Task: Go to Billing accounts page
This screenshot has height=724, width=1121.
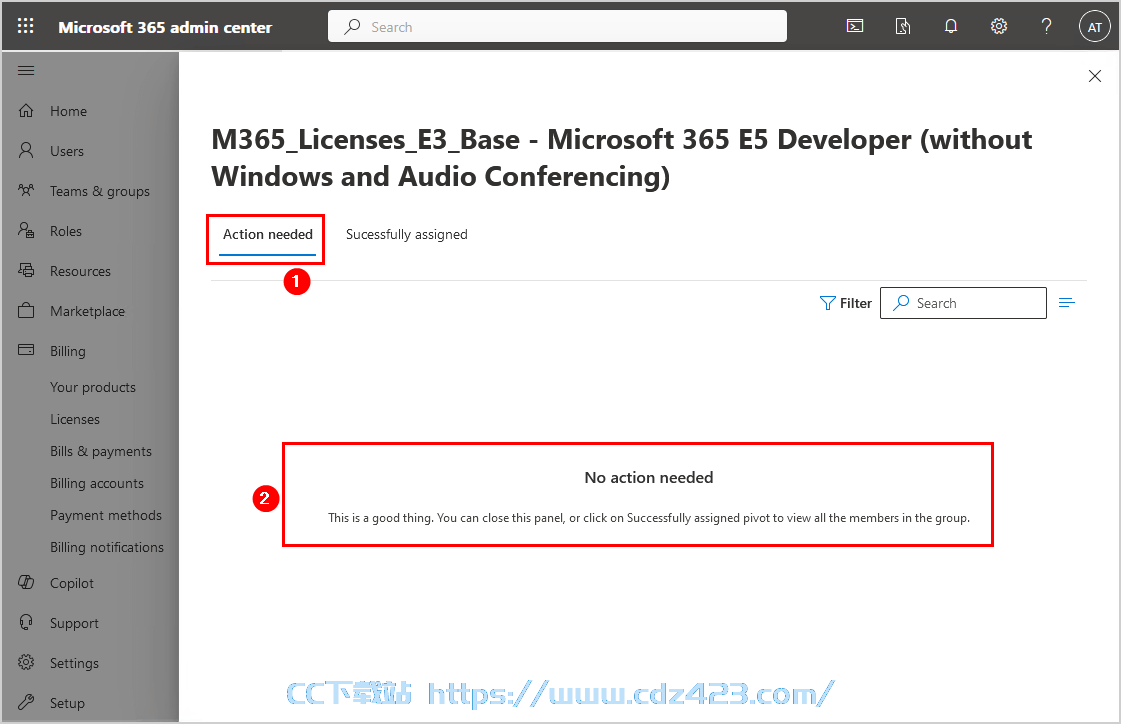Action: 97,483
